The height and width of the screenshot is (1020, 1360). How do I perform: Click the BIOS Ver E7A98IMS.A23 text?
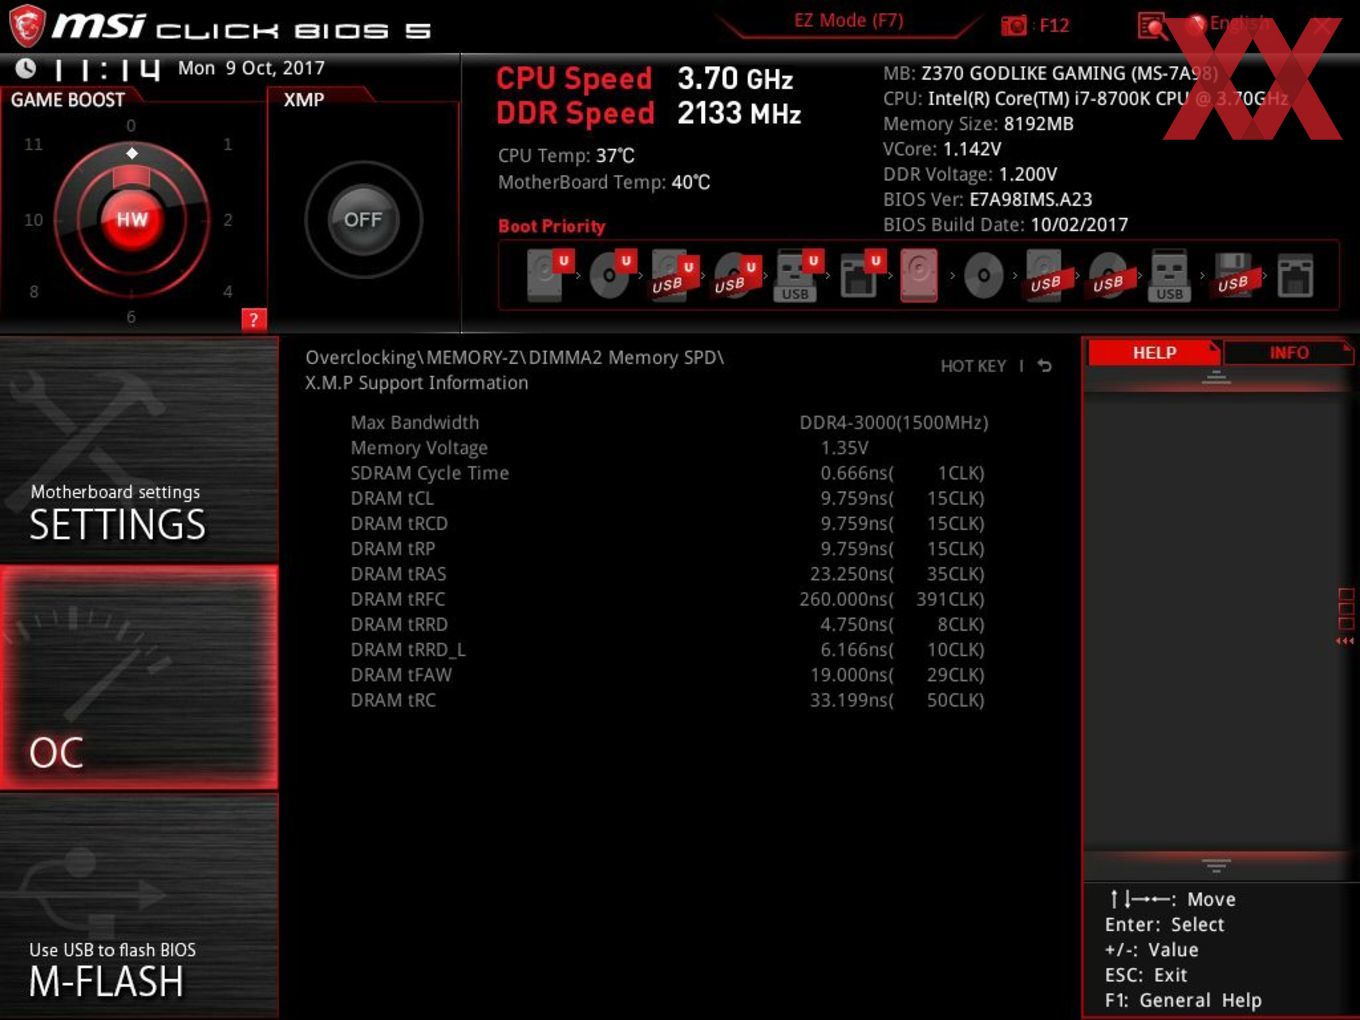click(x=987, y=200)
